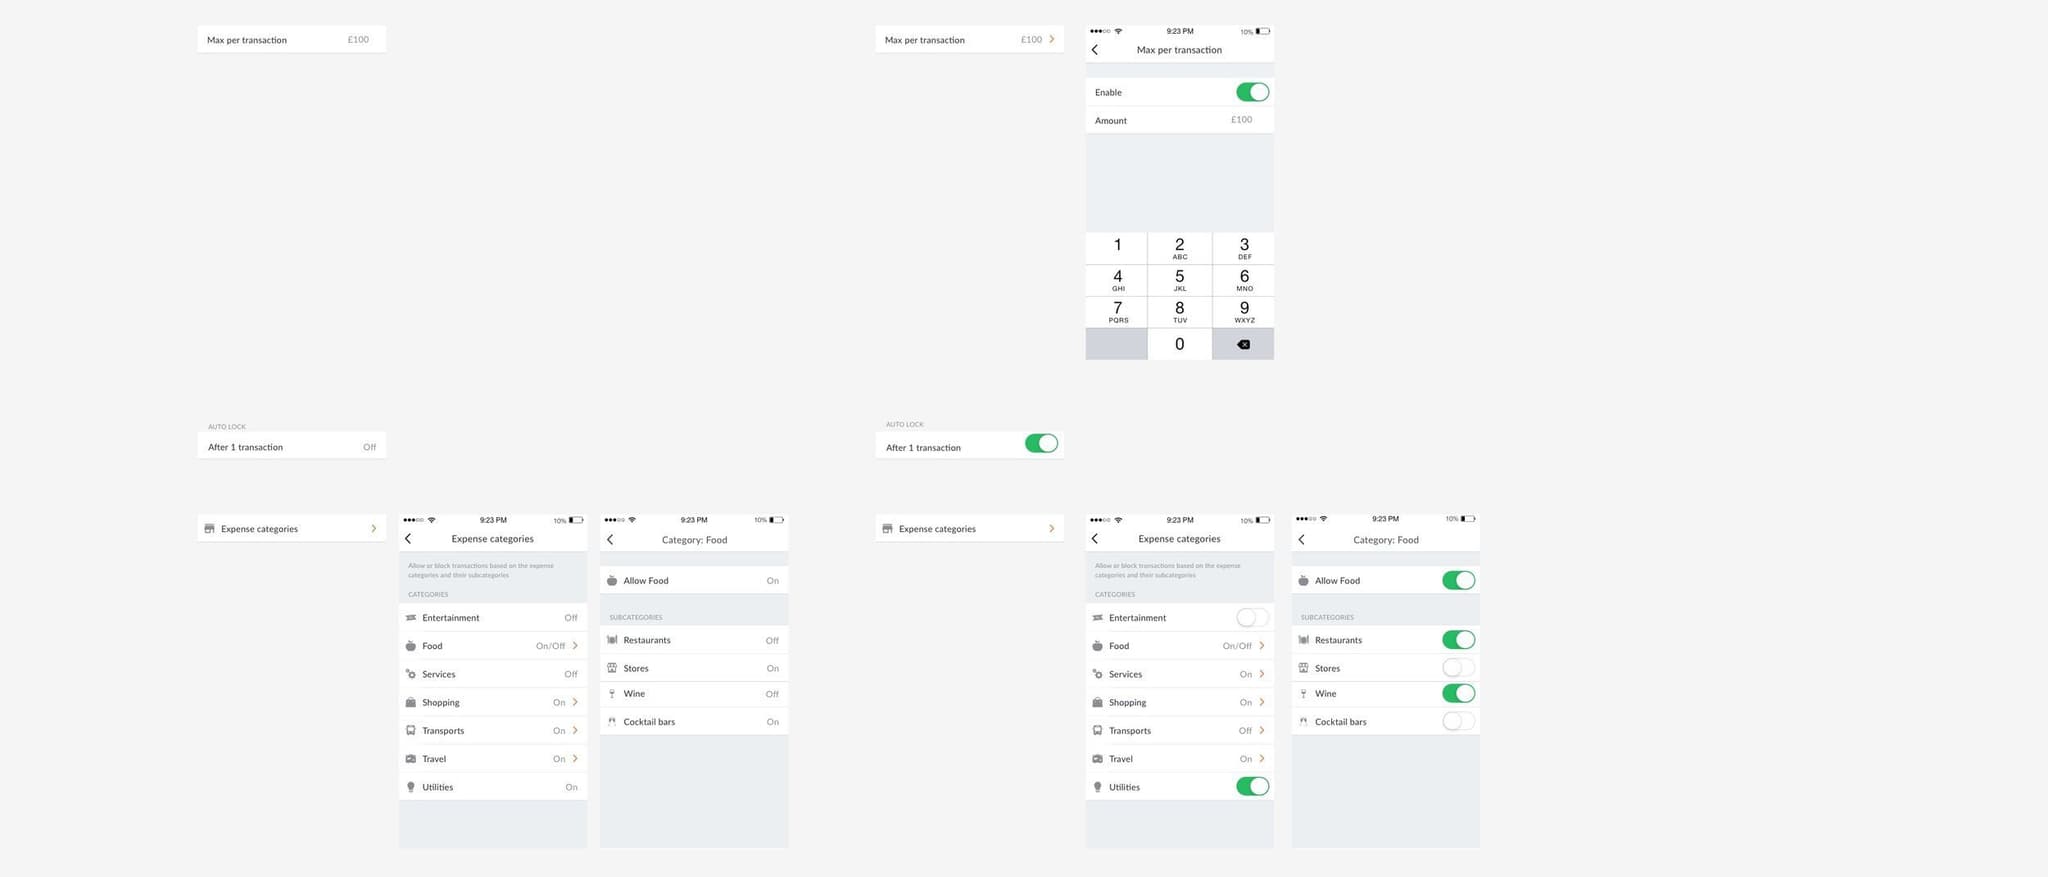
Task: Click the Amount £100 input field
Action: [x=1180, y=120]
